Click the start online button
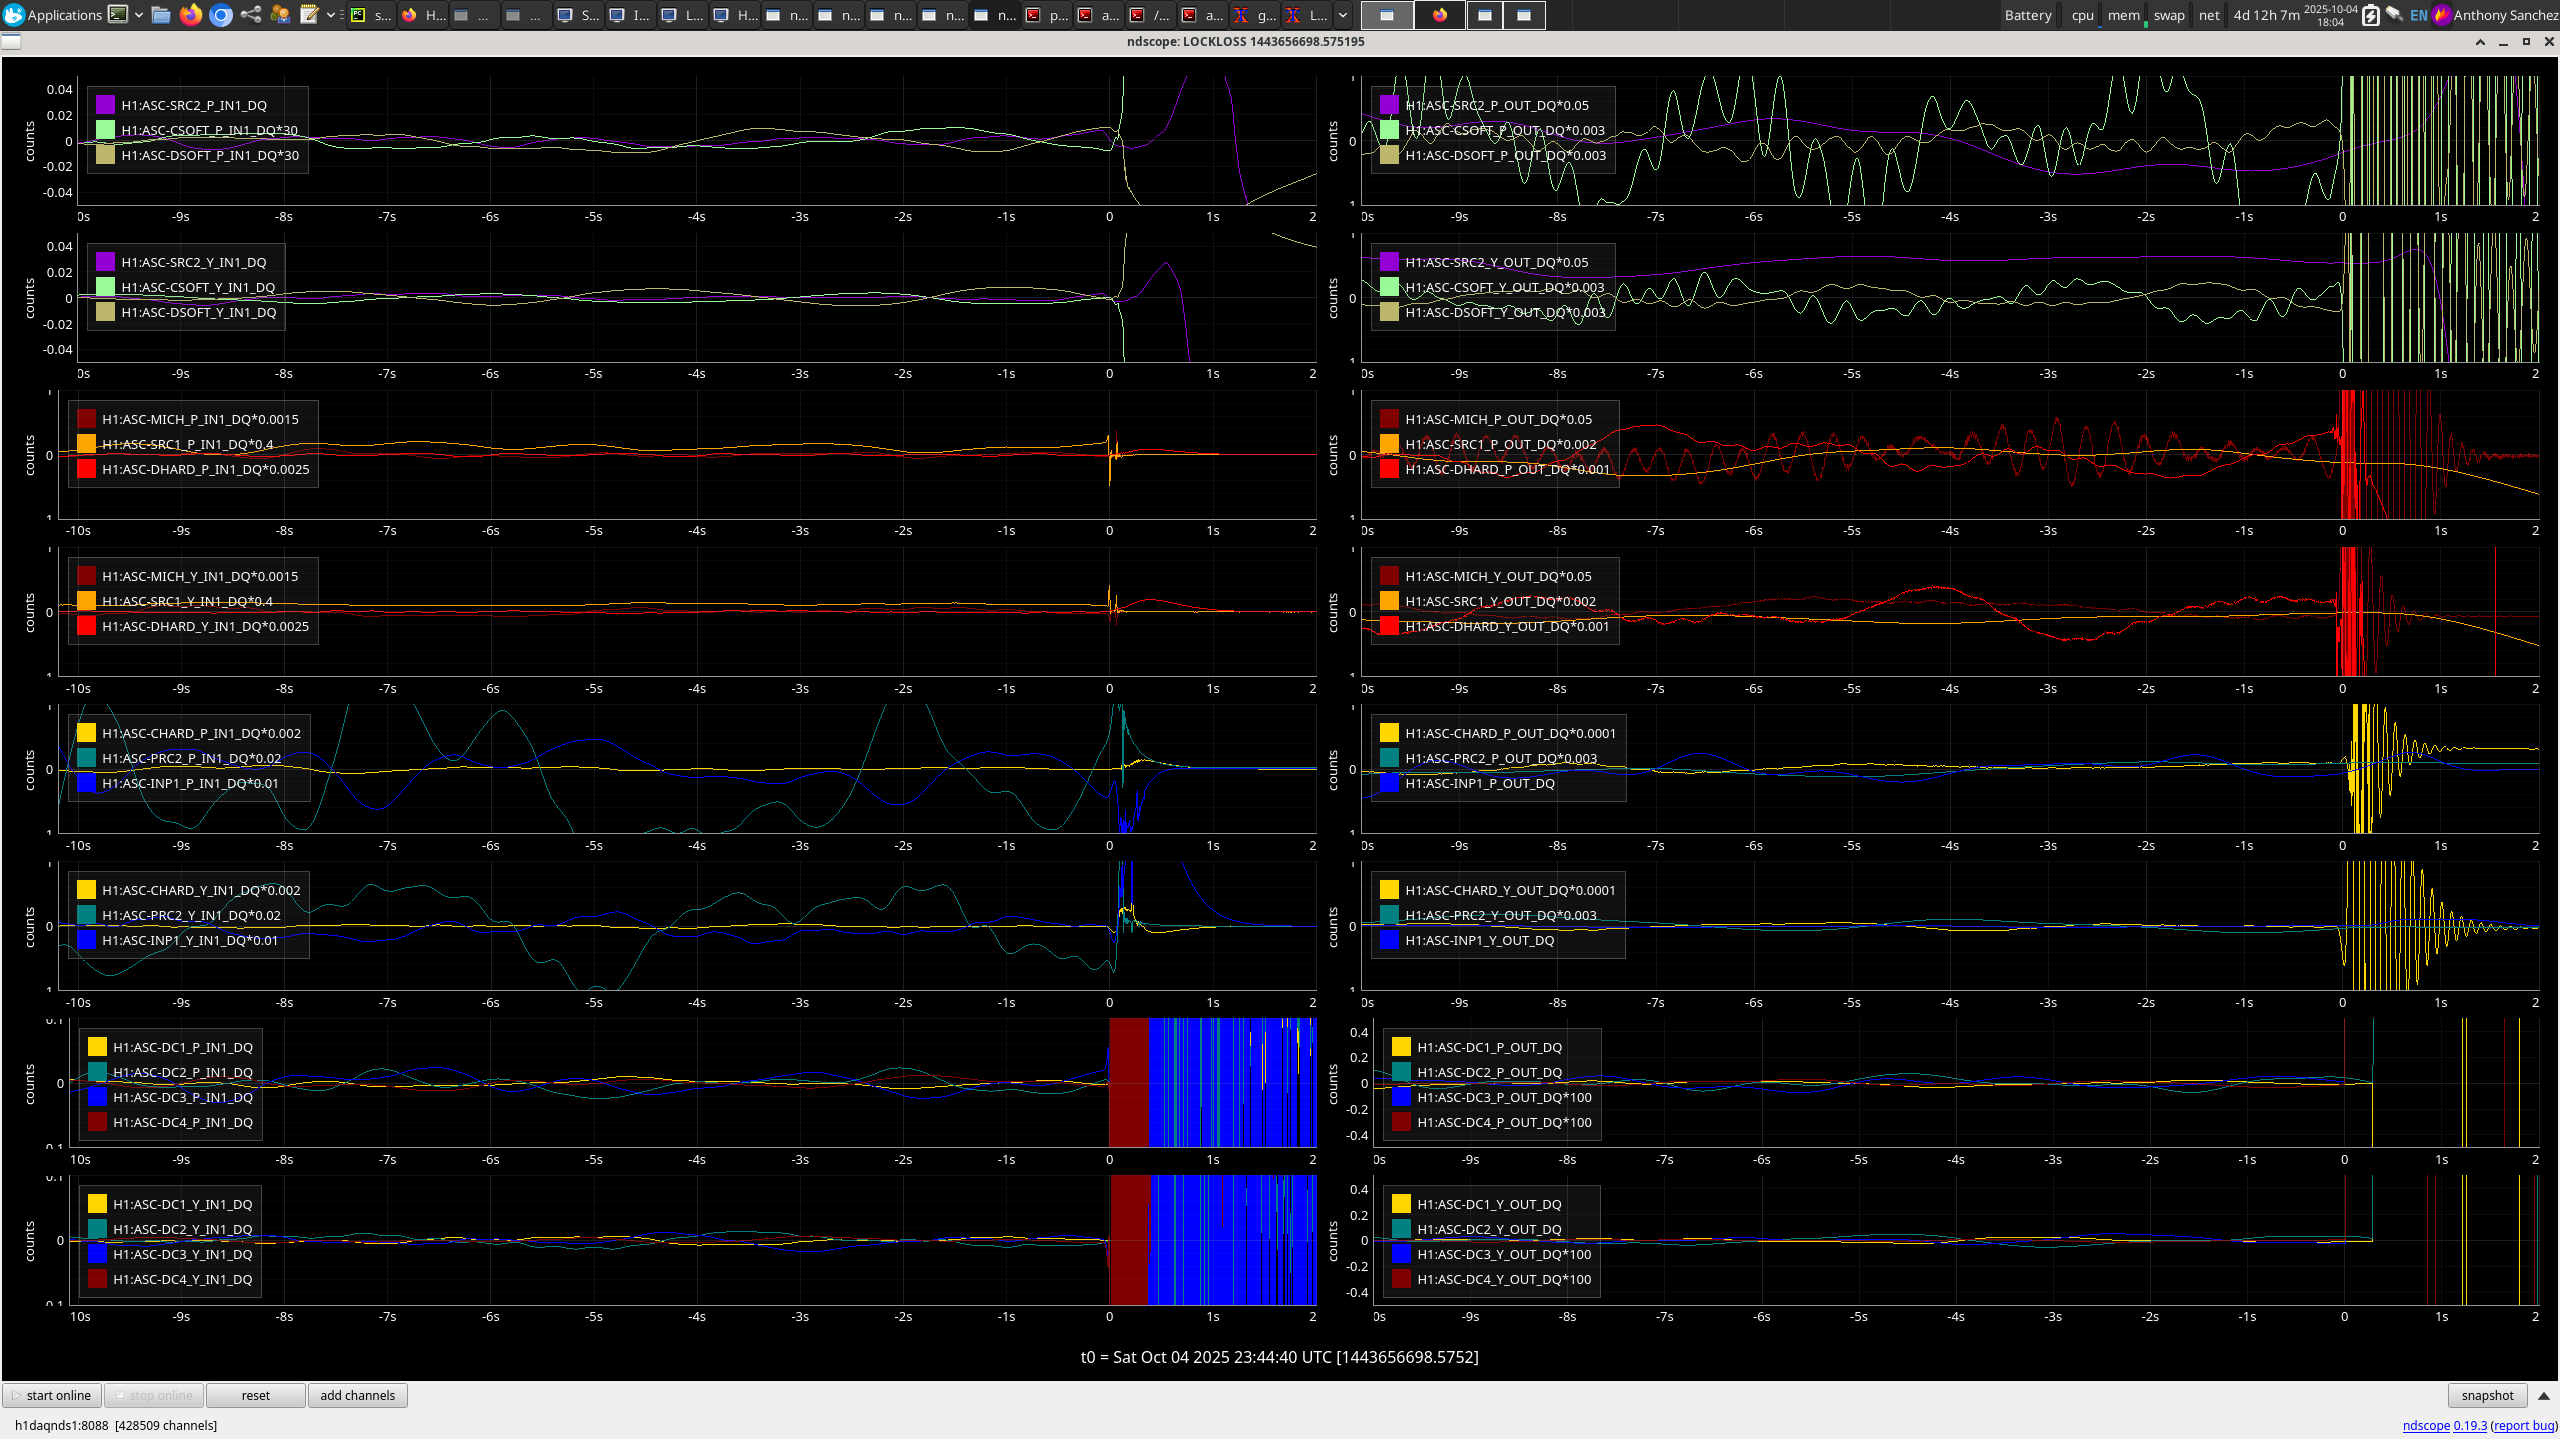 (x=52, y=1396)
